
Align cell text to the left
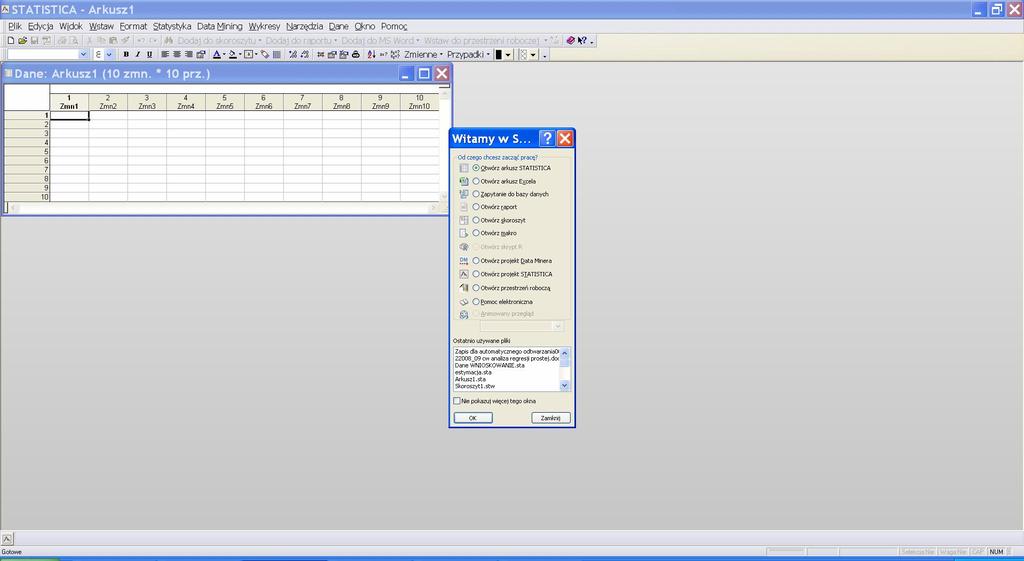pos(165,55)
